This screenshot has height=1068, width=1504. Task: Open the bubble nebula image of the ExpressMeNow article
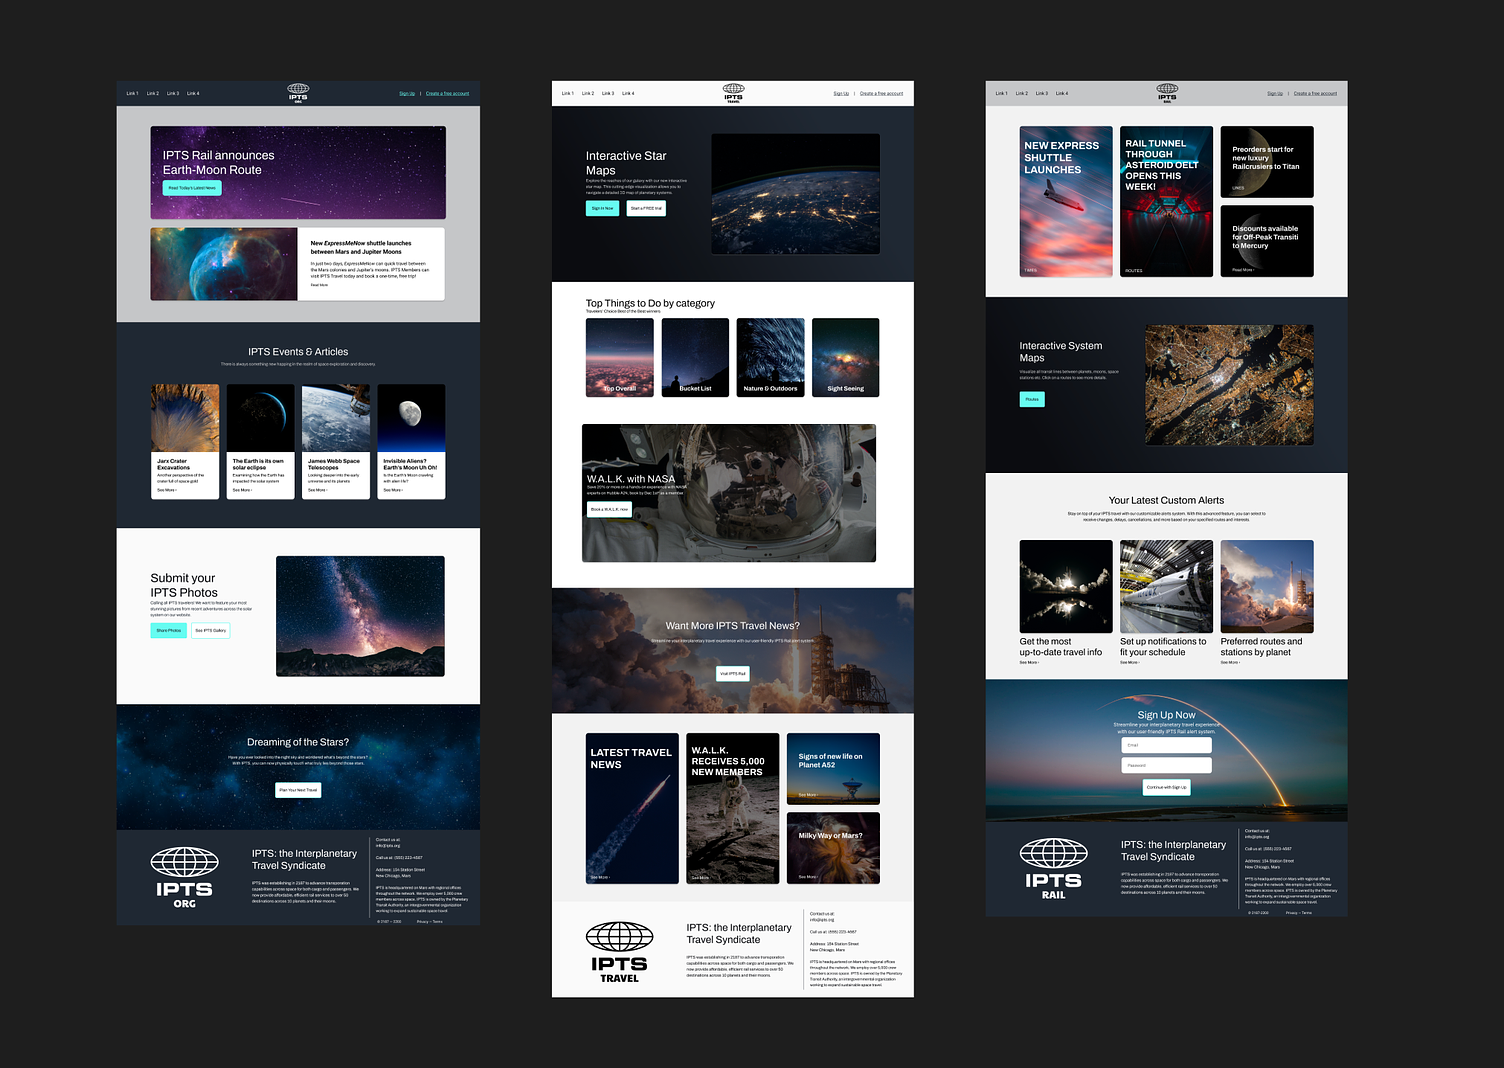pyautogui.click(x=224, y=264)
